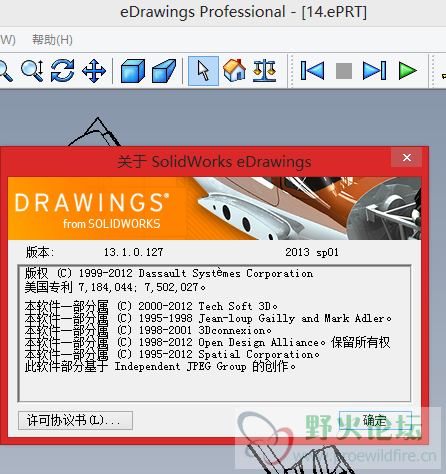Select the Pan four-arrow tool
Screen dimensions: 446x474
click(x=94, y=71)
